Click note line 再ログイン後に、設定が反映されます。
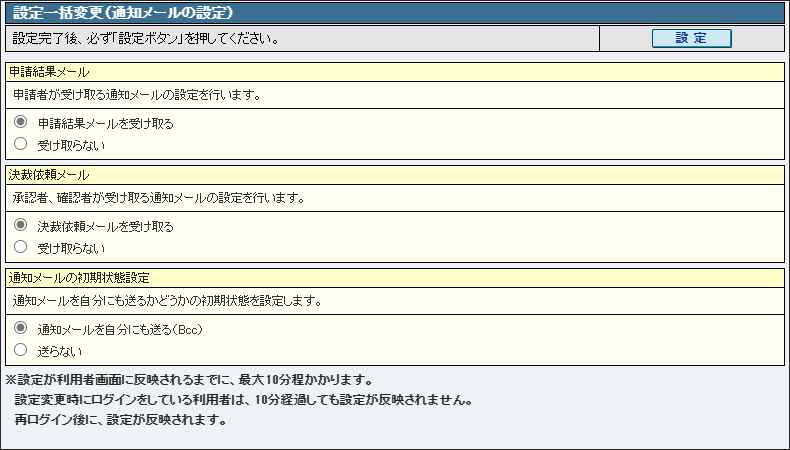Image resolution: width=790 pixels, height=450 pixels. 121,419
